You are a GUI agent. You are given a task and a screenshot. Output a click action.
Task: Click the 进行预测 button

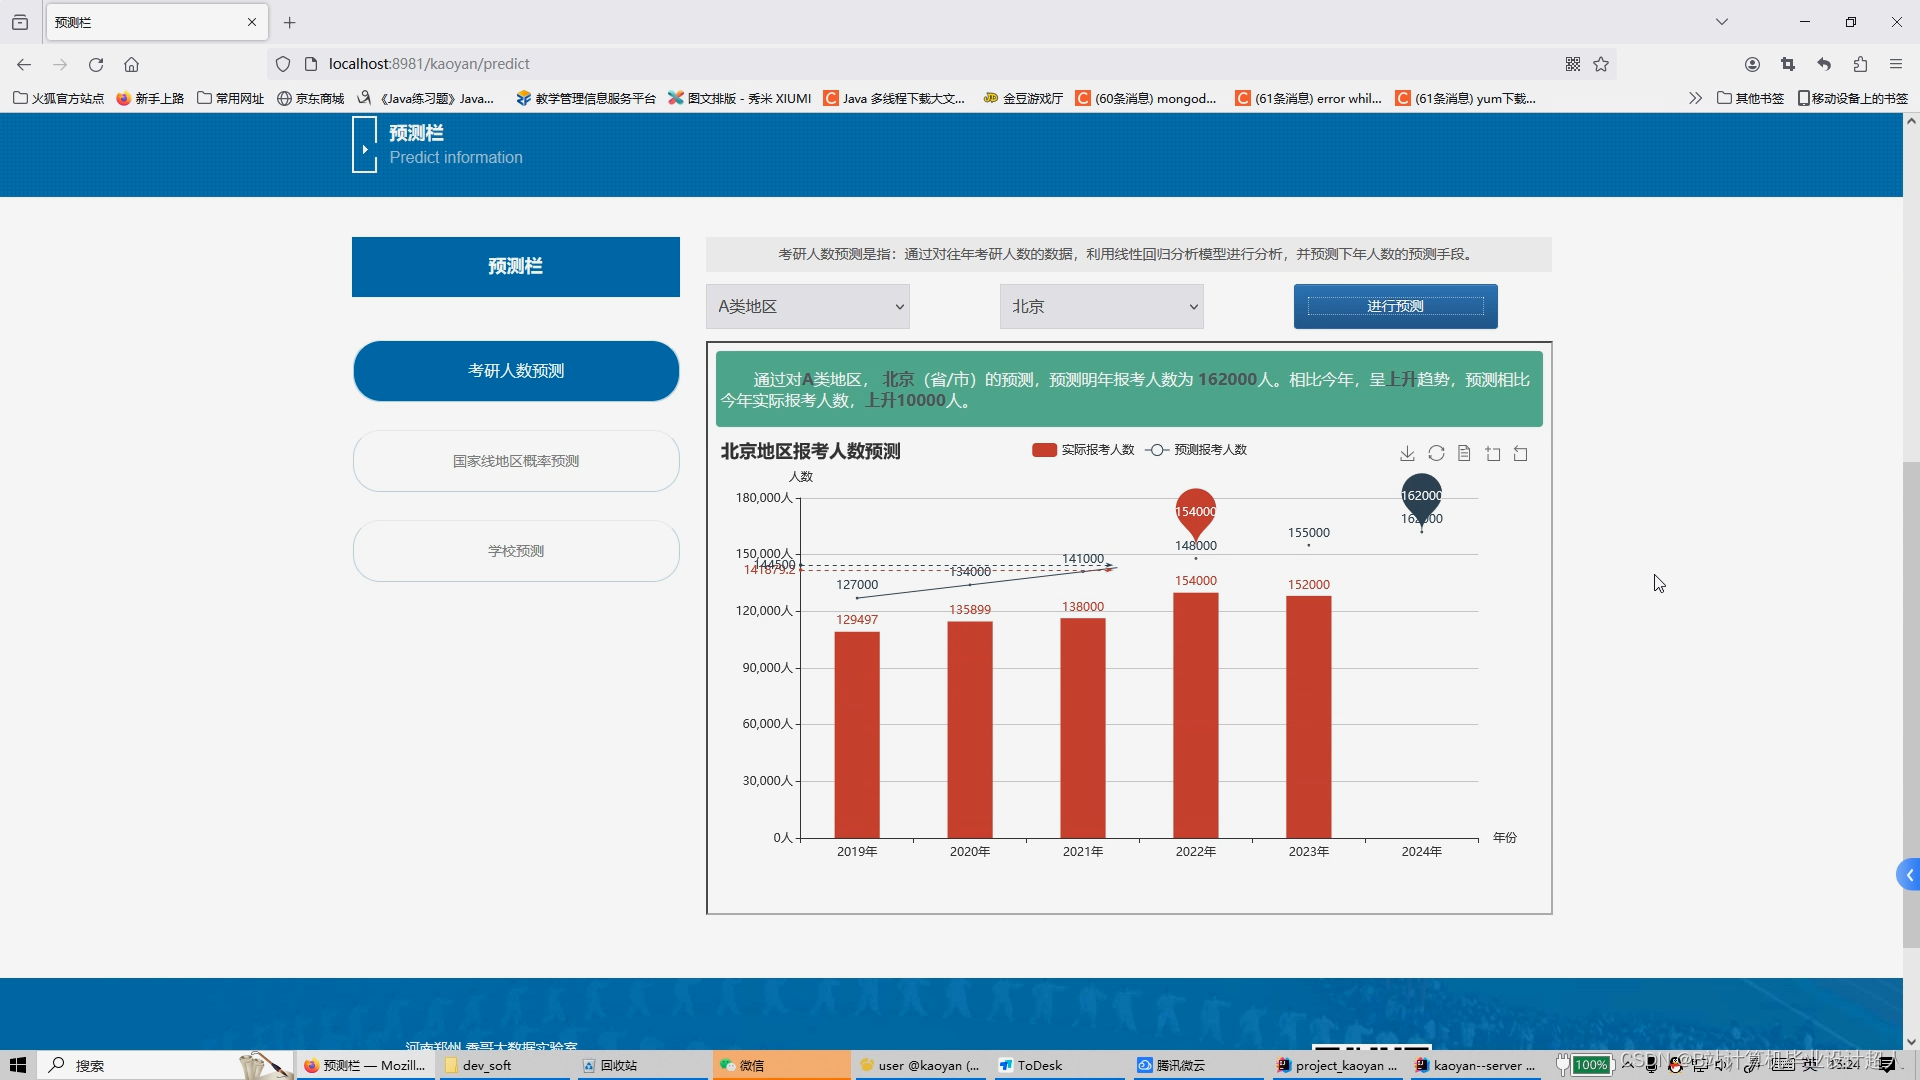coord(1395,306)
